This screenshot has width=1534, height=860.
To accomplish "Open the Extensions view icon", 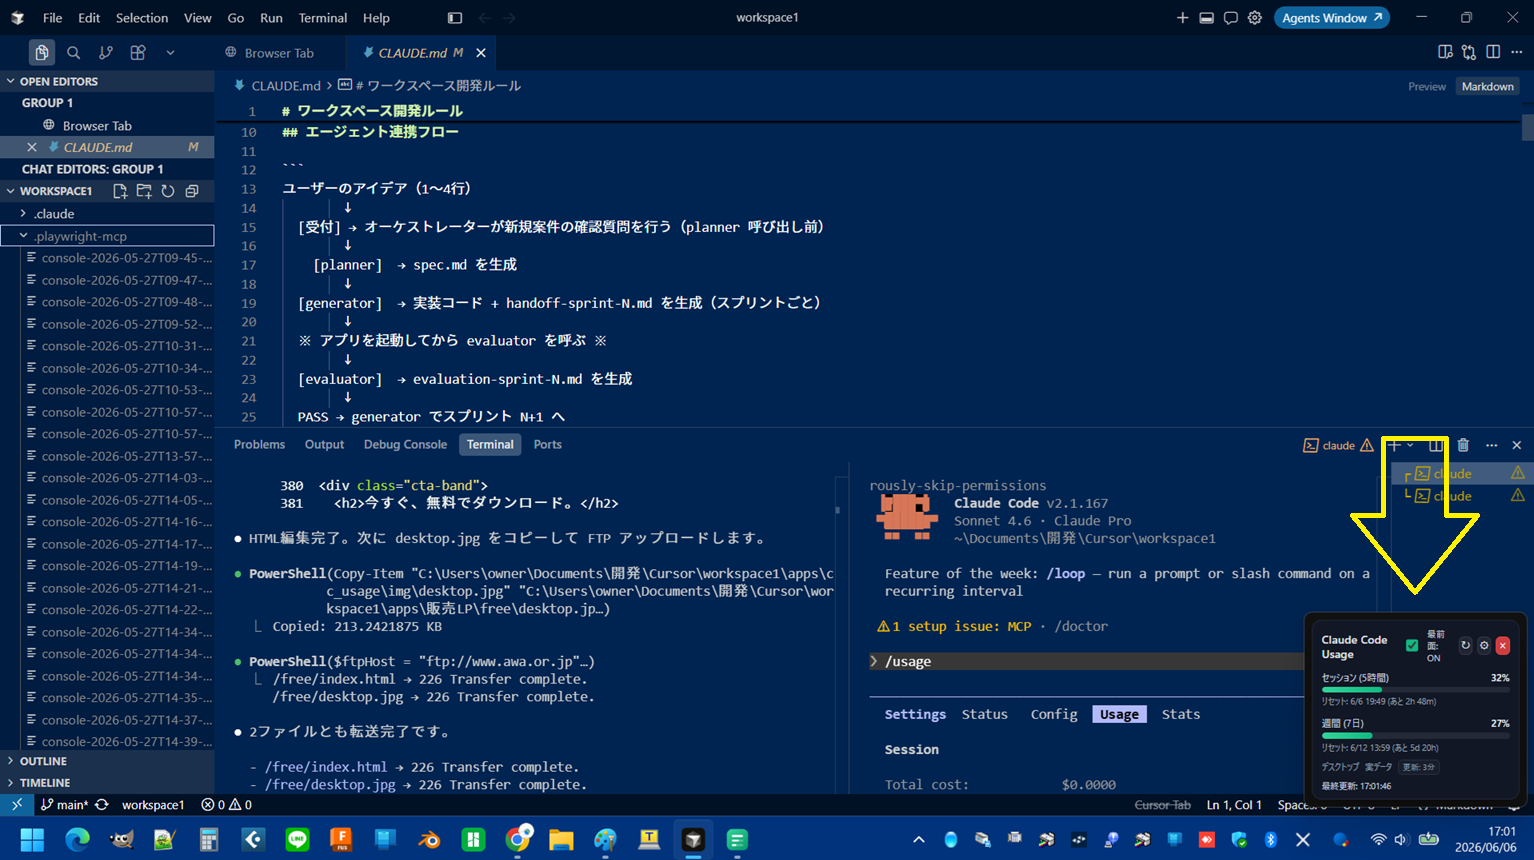I will click(x=138, y=52).
